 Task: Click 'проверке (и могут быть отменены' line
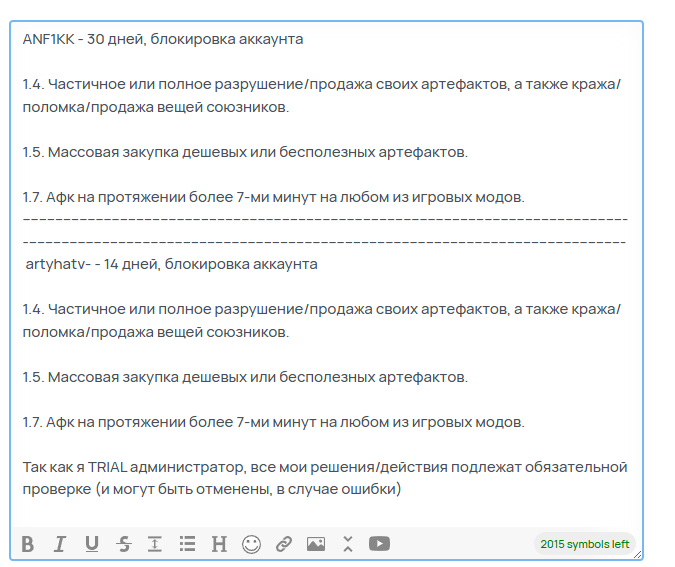click(x=212, y=490)
